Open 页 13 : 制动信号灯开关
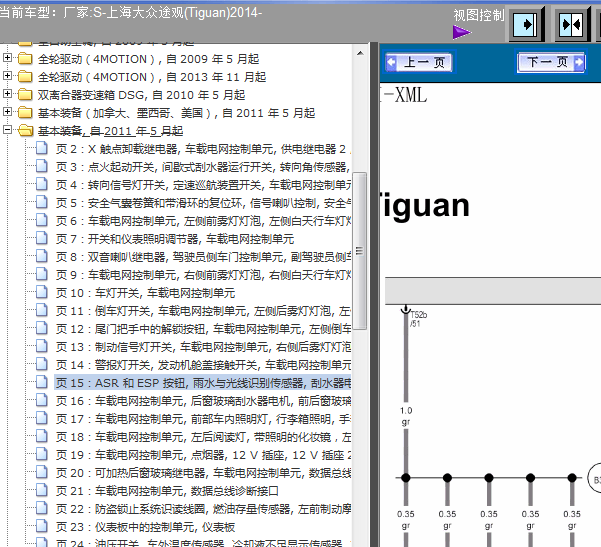Screen dimensions: 601x547 coord(203,347)
